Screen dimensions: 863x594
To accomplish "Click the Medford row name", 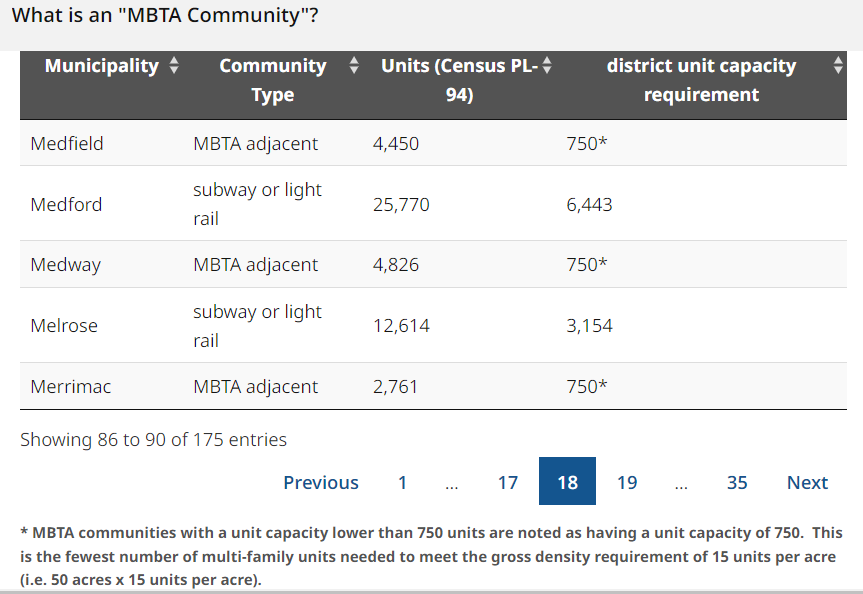I will click(x=66, y=204).
